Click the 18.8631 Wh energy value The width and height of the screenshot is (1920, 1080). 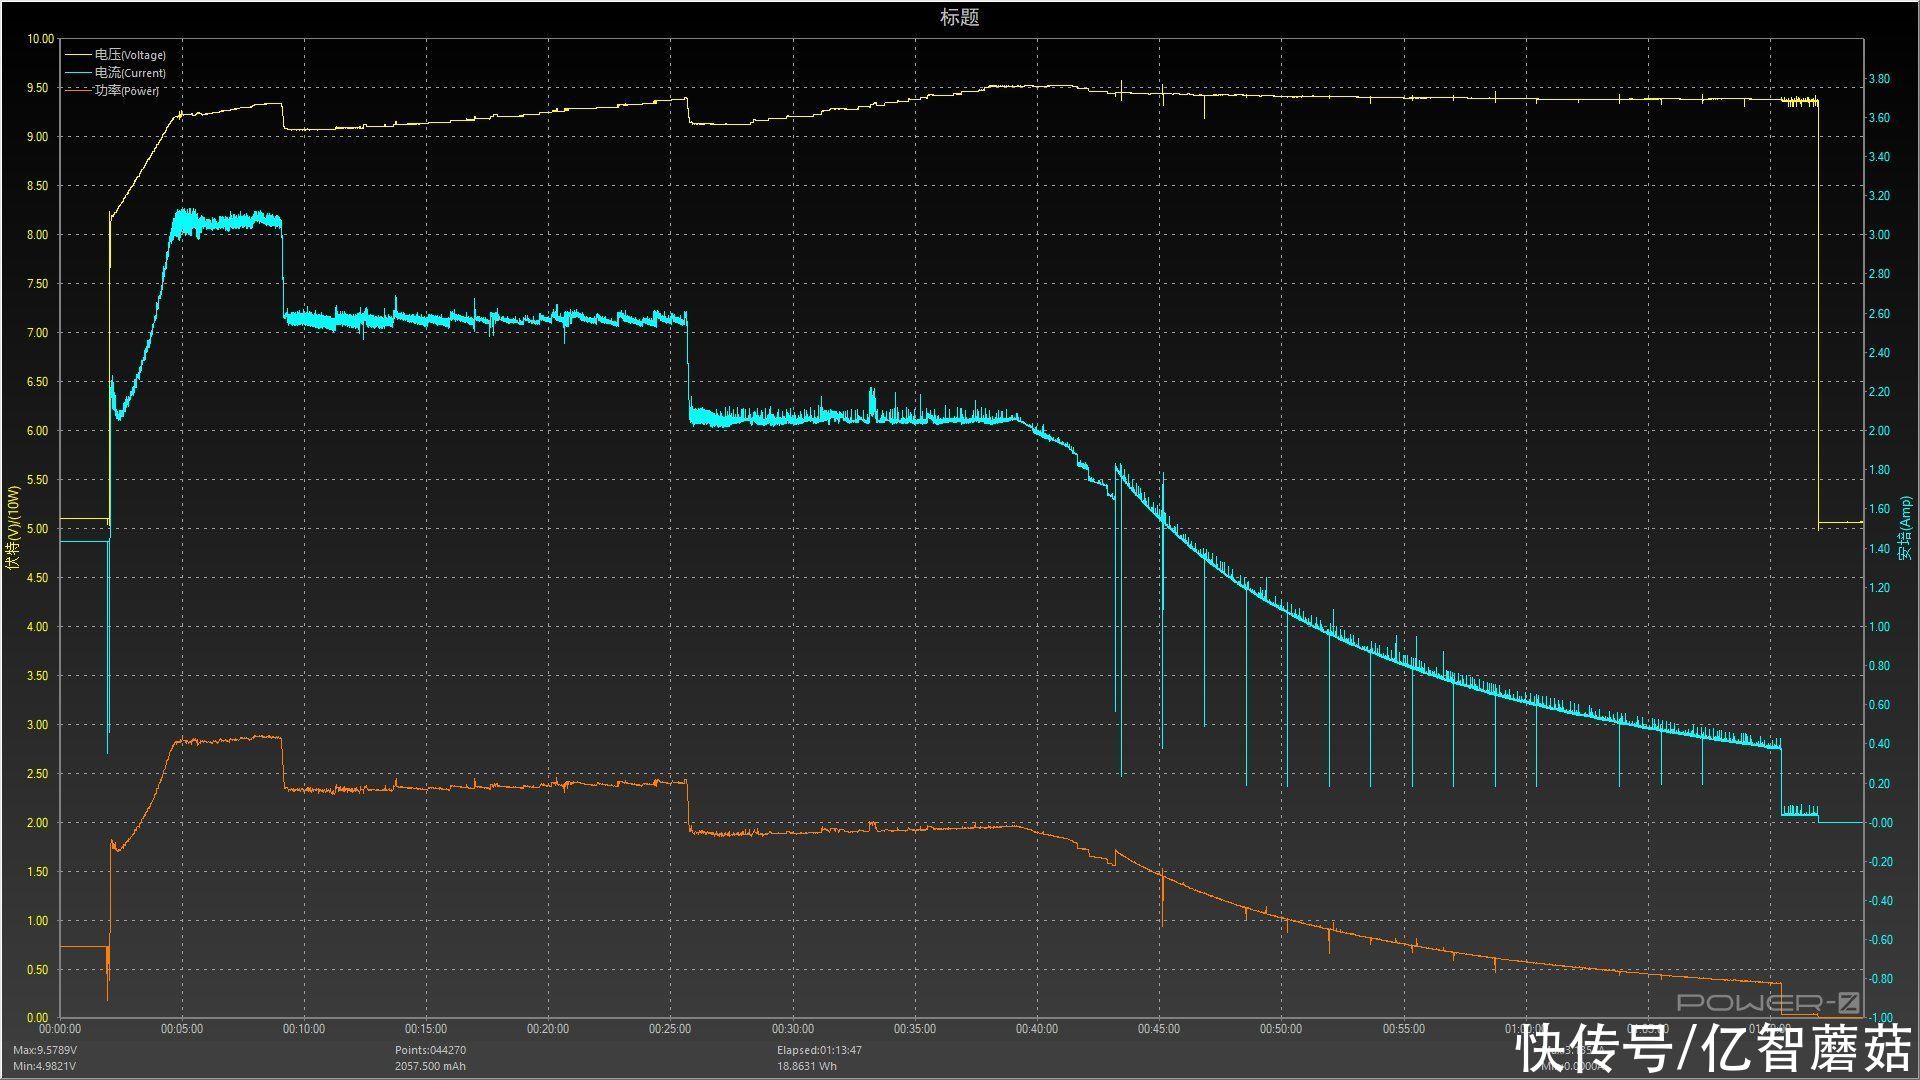807,1066
